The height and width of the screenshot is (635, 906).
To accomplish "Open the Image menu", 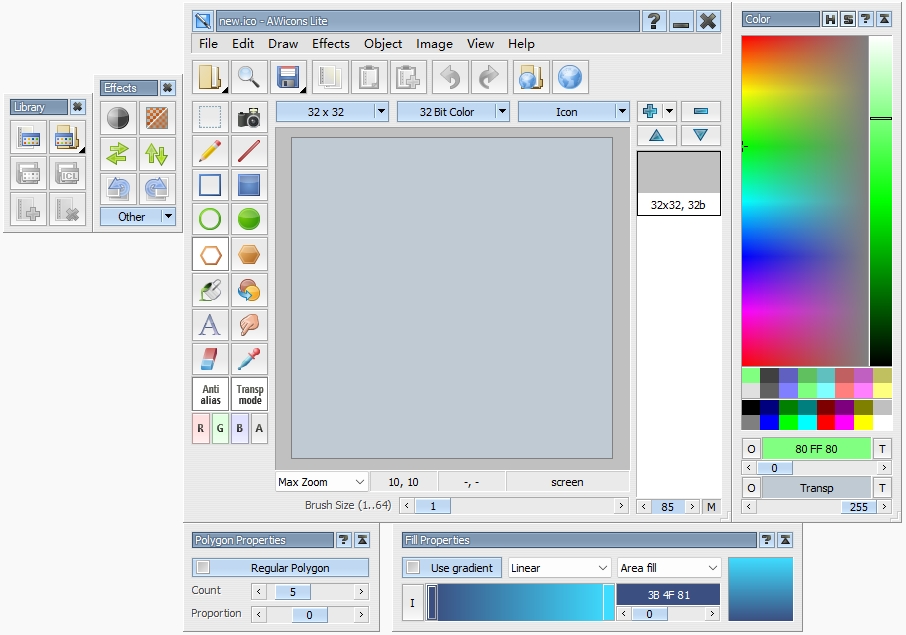I will pyautogui.click(x=435, y=44).
